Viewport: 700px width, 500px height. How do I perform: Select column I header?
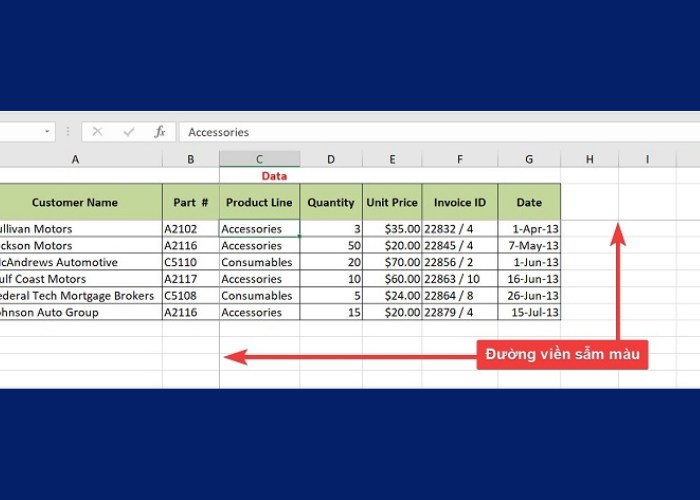tap(647, 159)
